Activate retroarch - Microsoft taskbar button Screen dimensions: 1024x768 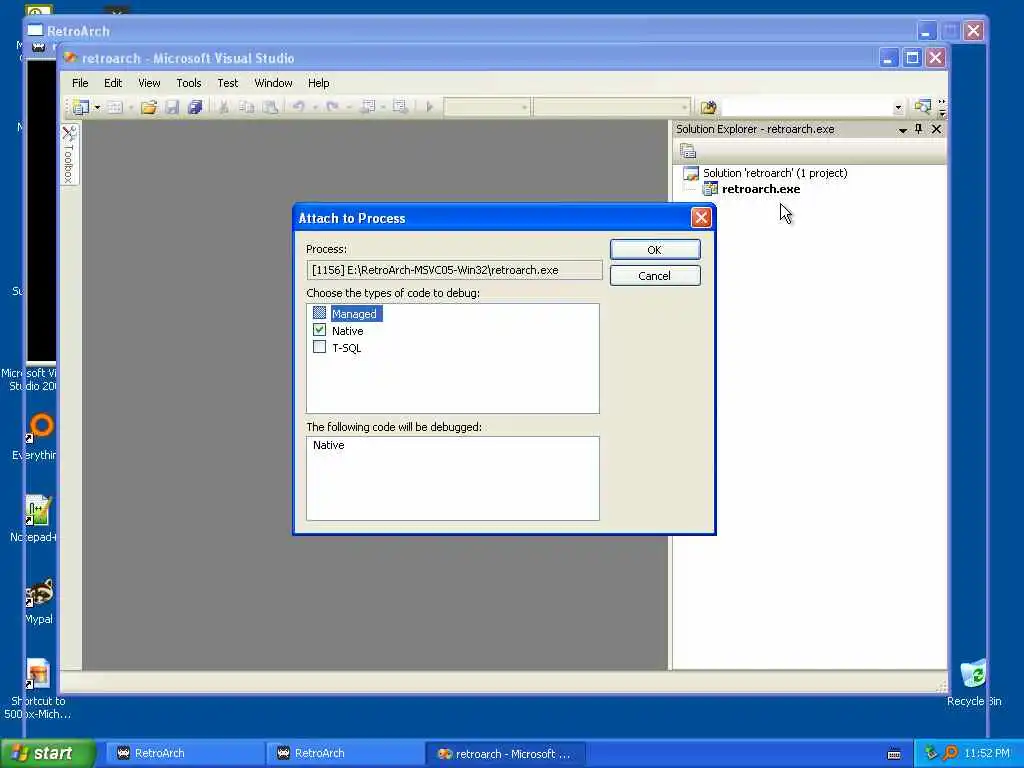tap(505, 753)
